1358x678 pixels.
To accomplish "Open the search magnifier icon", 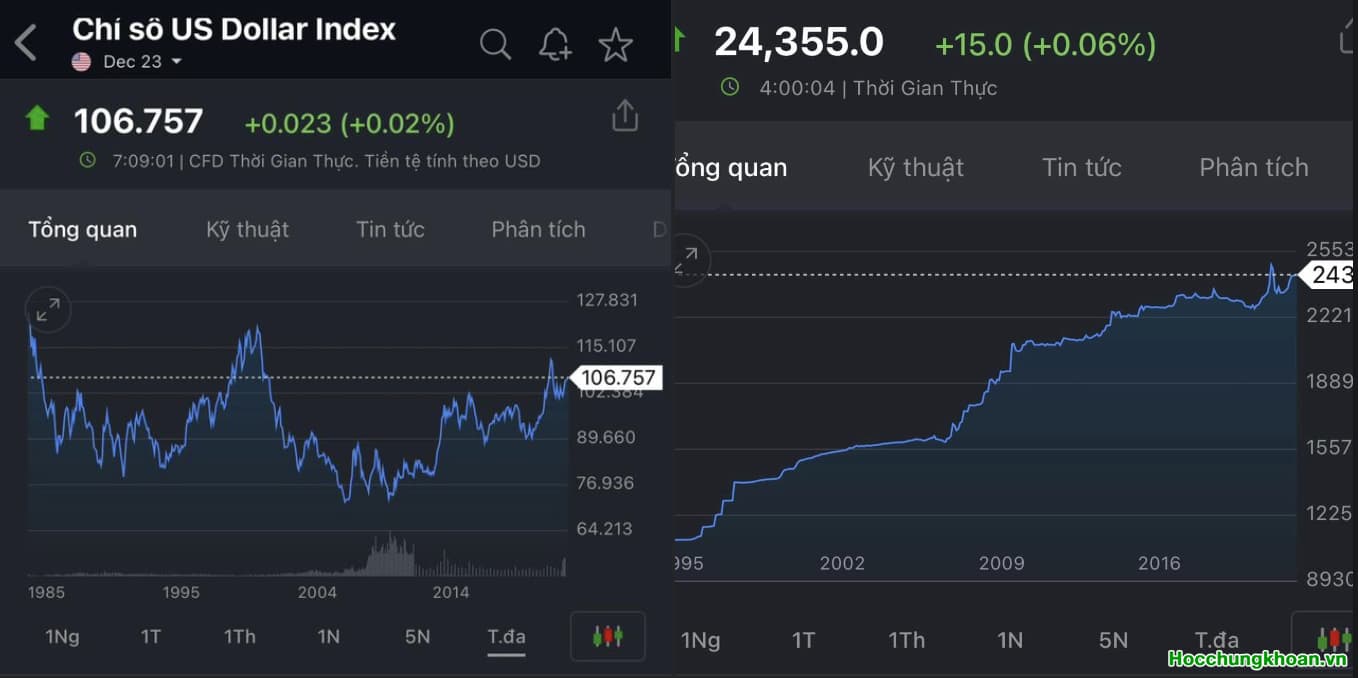I will (x=495, y=44).
